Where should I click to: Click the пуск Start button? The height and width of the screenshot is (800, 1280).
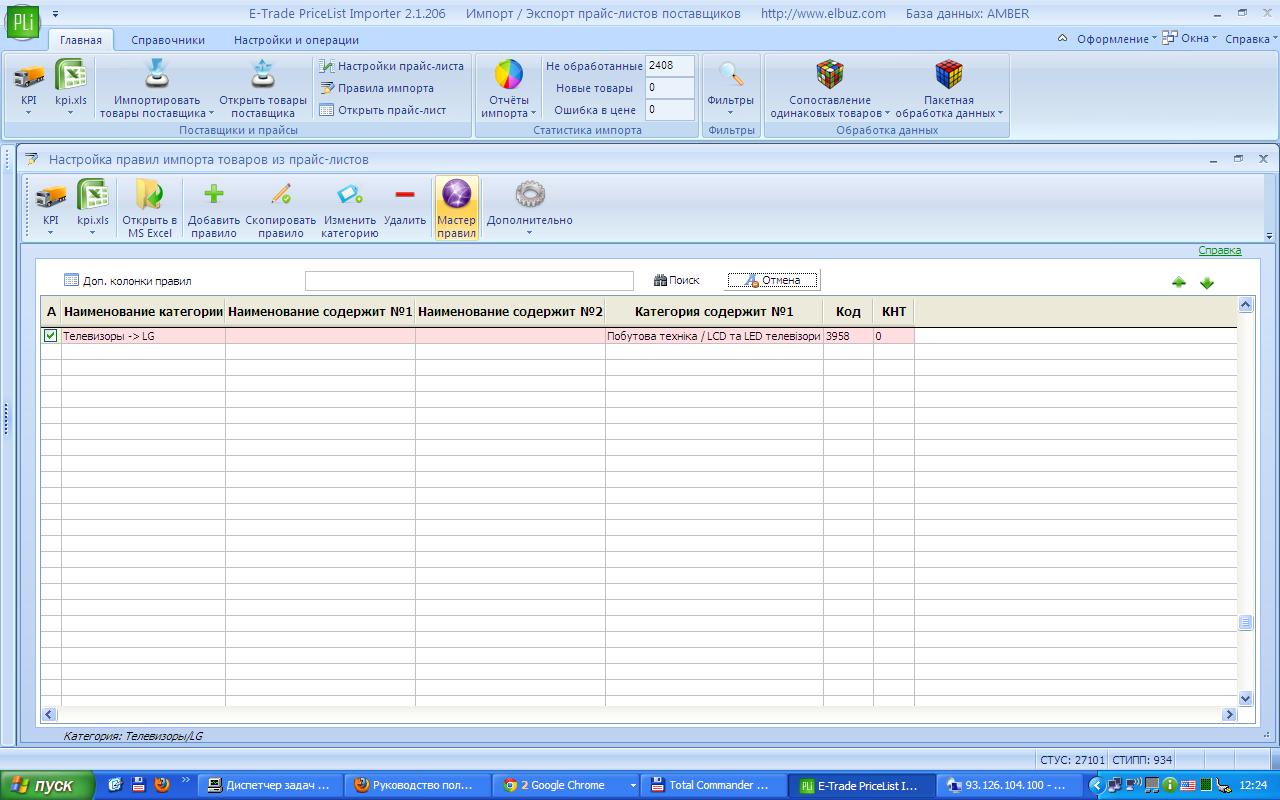click(47, 785)
